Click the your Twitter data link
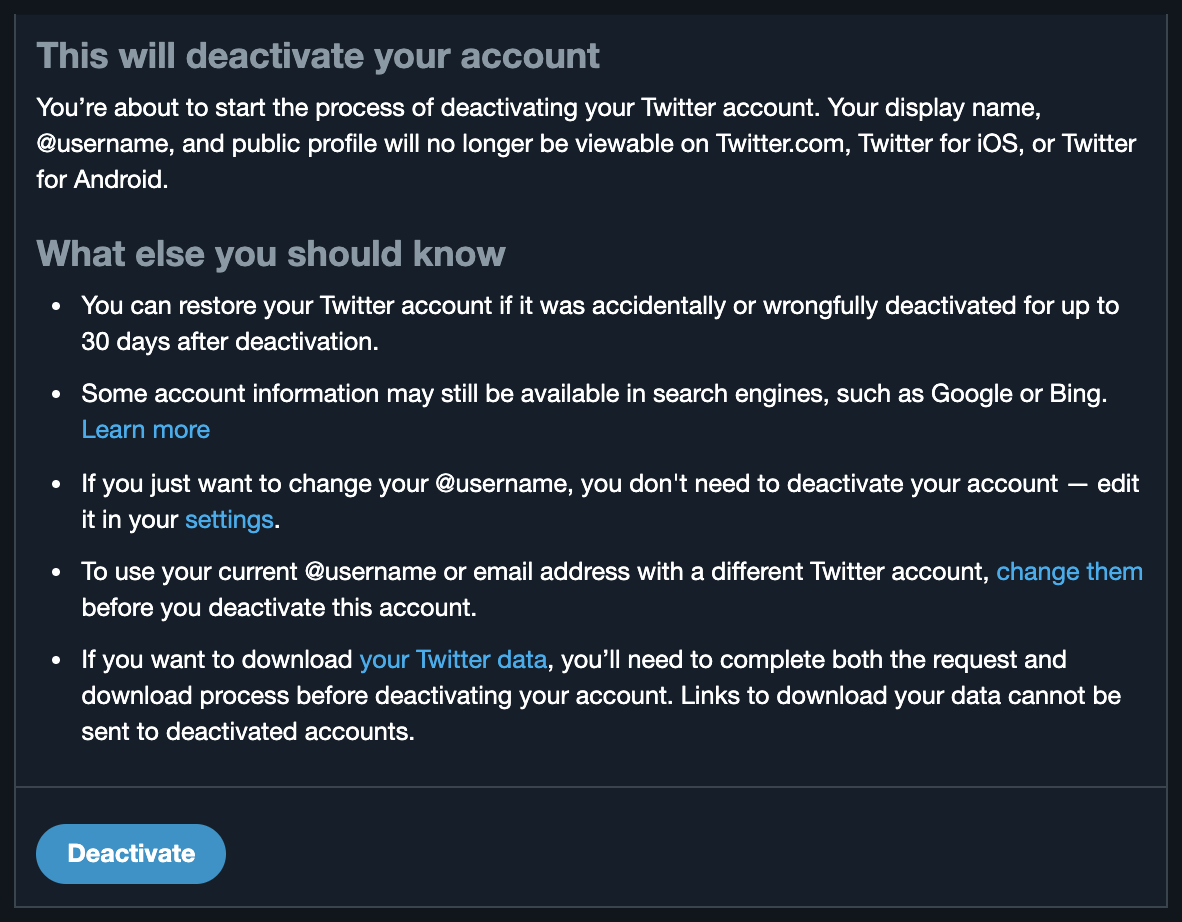1182x922 pixels. [453, 659]
